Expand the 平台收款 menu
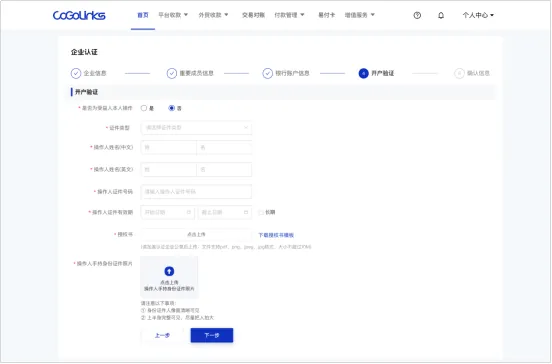The image size is (552, 364). [173, 15]
